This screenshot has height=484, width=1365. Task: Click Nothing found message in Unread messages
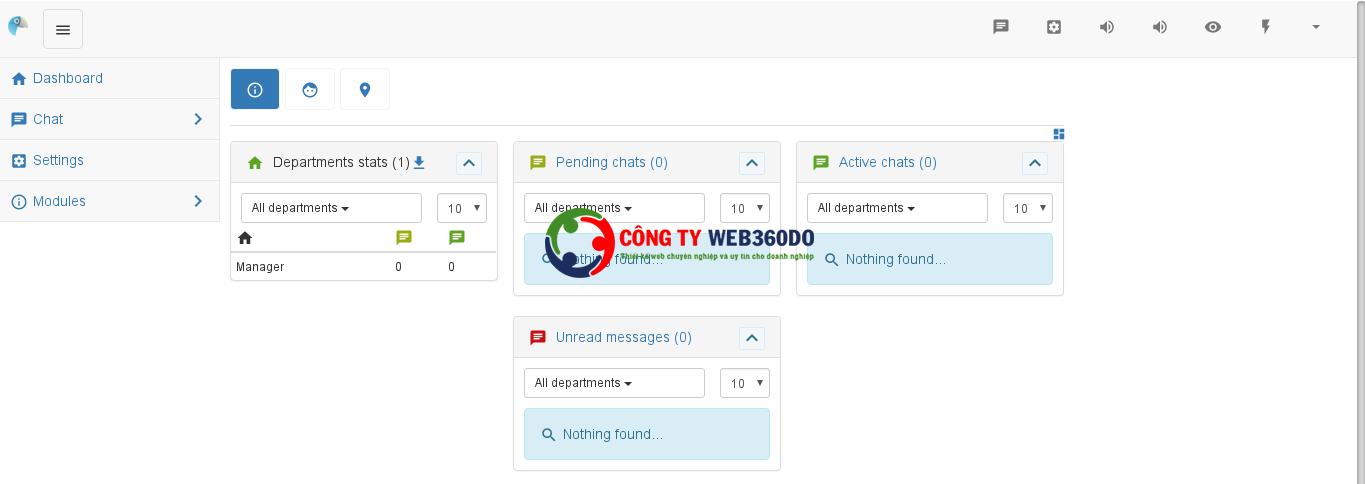pyautogui.click(x=647, y=434)
